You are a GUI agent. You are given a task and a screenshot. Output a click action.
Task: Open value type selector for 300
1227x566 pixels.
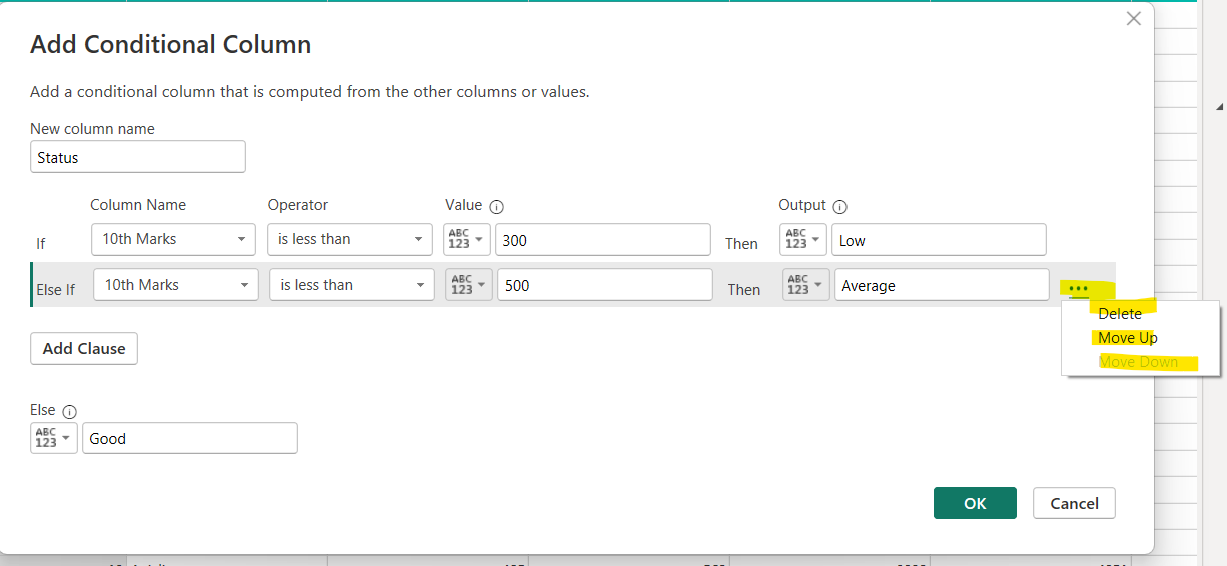coord(468,240)
